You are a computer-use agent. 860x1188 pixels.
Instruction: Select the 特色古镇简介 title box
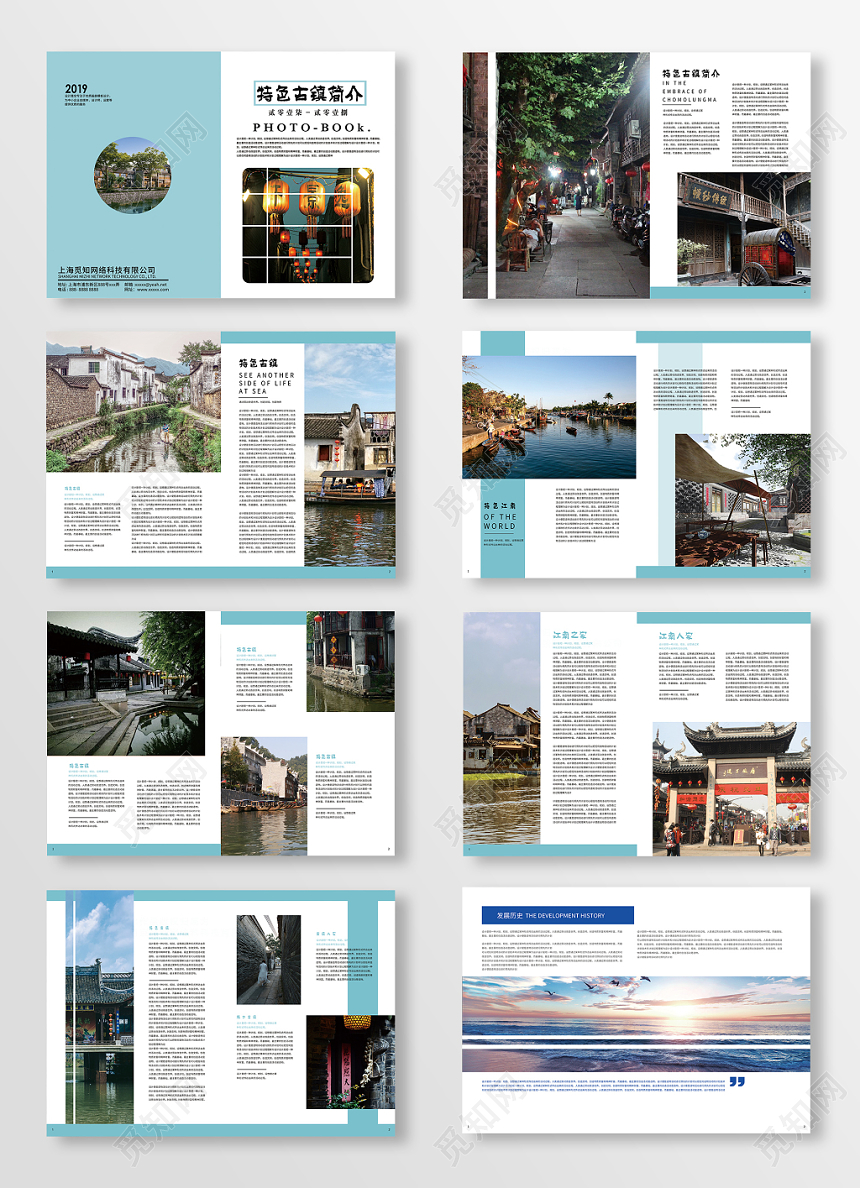point(310,94)
